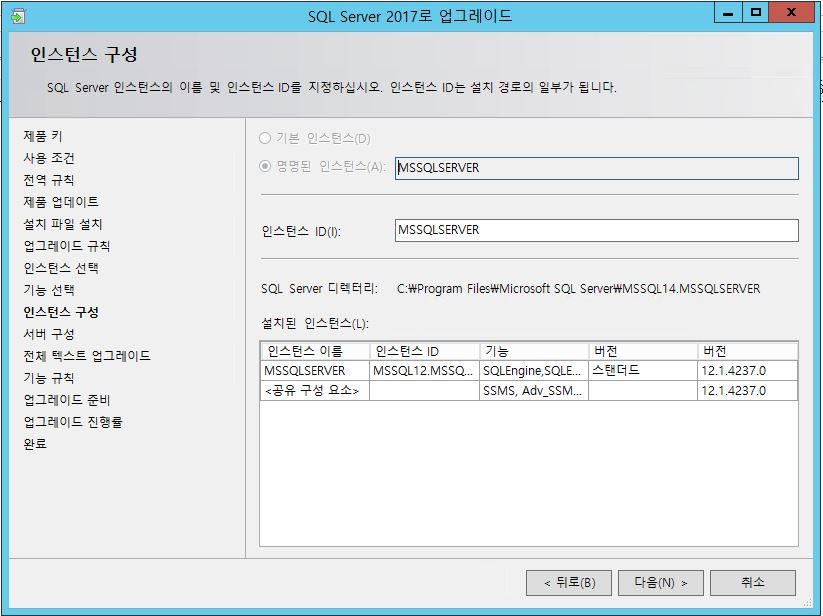
Task: Select the 기본 인스턴스(D) radio button
Action: (265, 138)
